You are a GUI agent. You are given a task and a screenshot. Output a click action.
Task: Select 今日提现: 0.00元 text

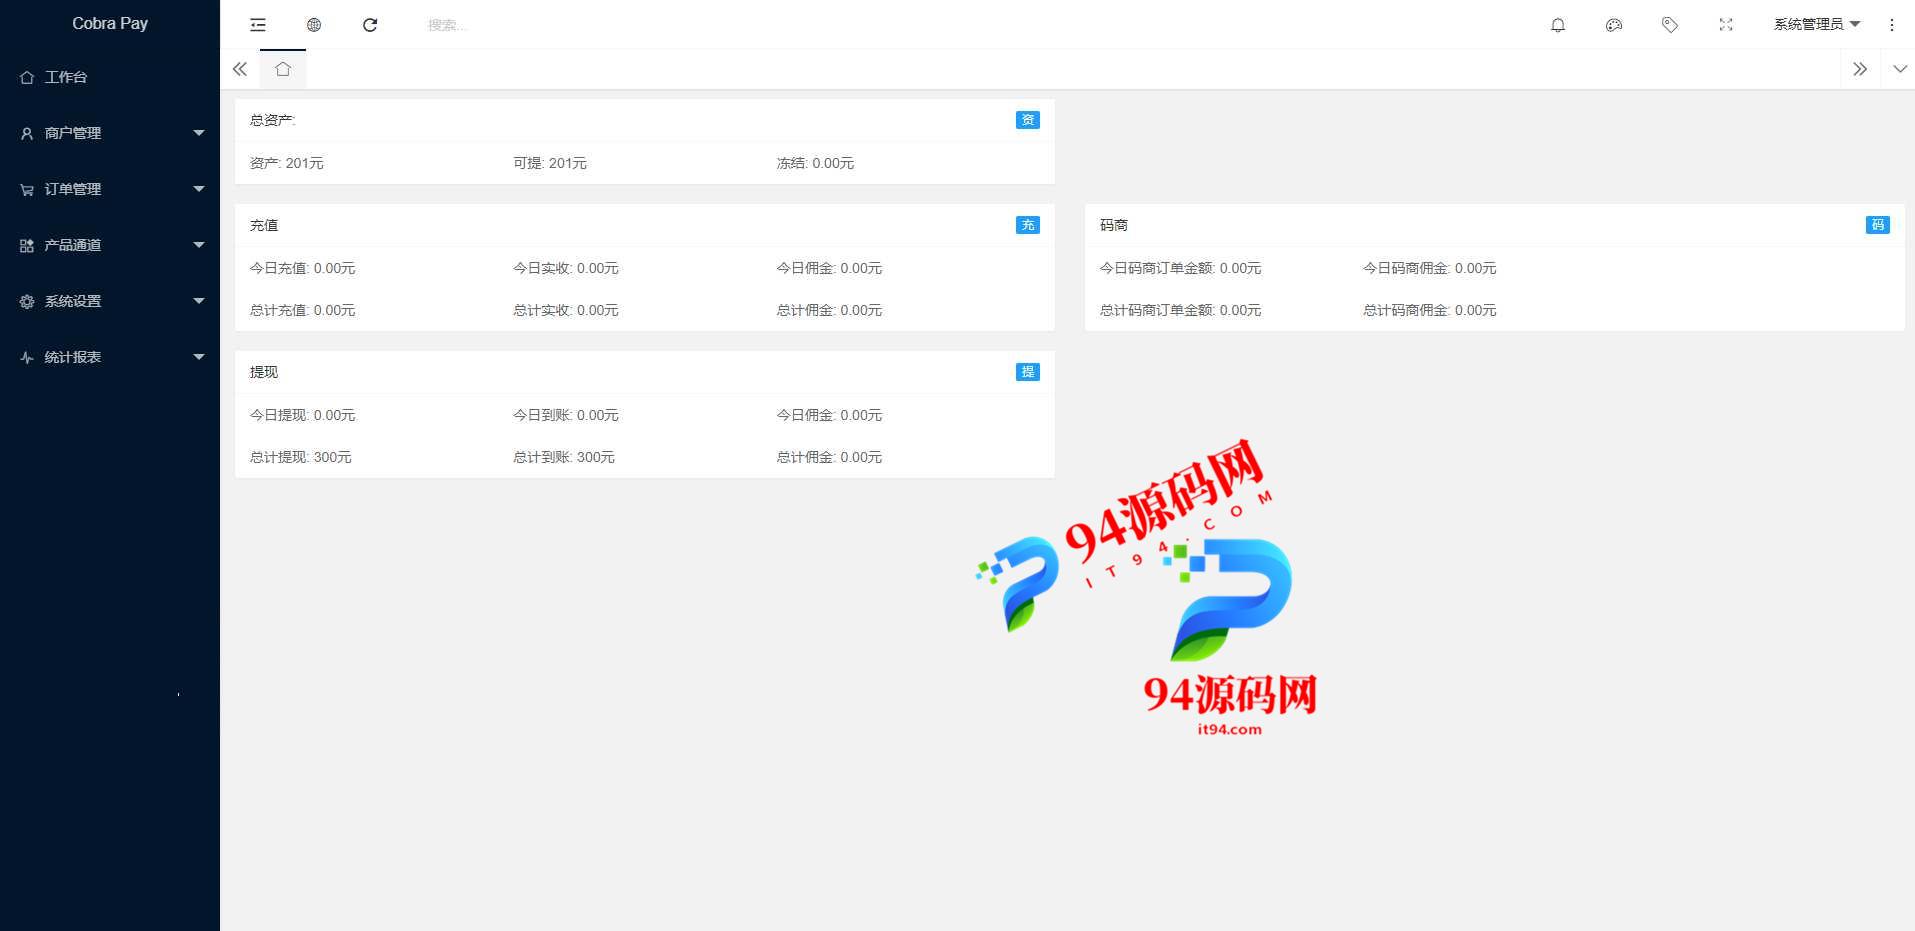click(x=302, y=415)
